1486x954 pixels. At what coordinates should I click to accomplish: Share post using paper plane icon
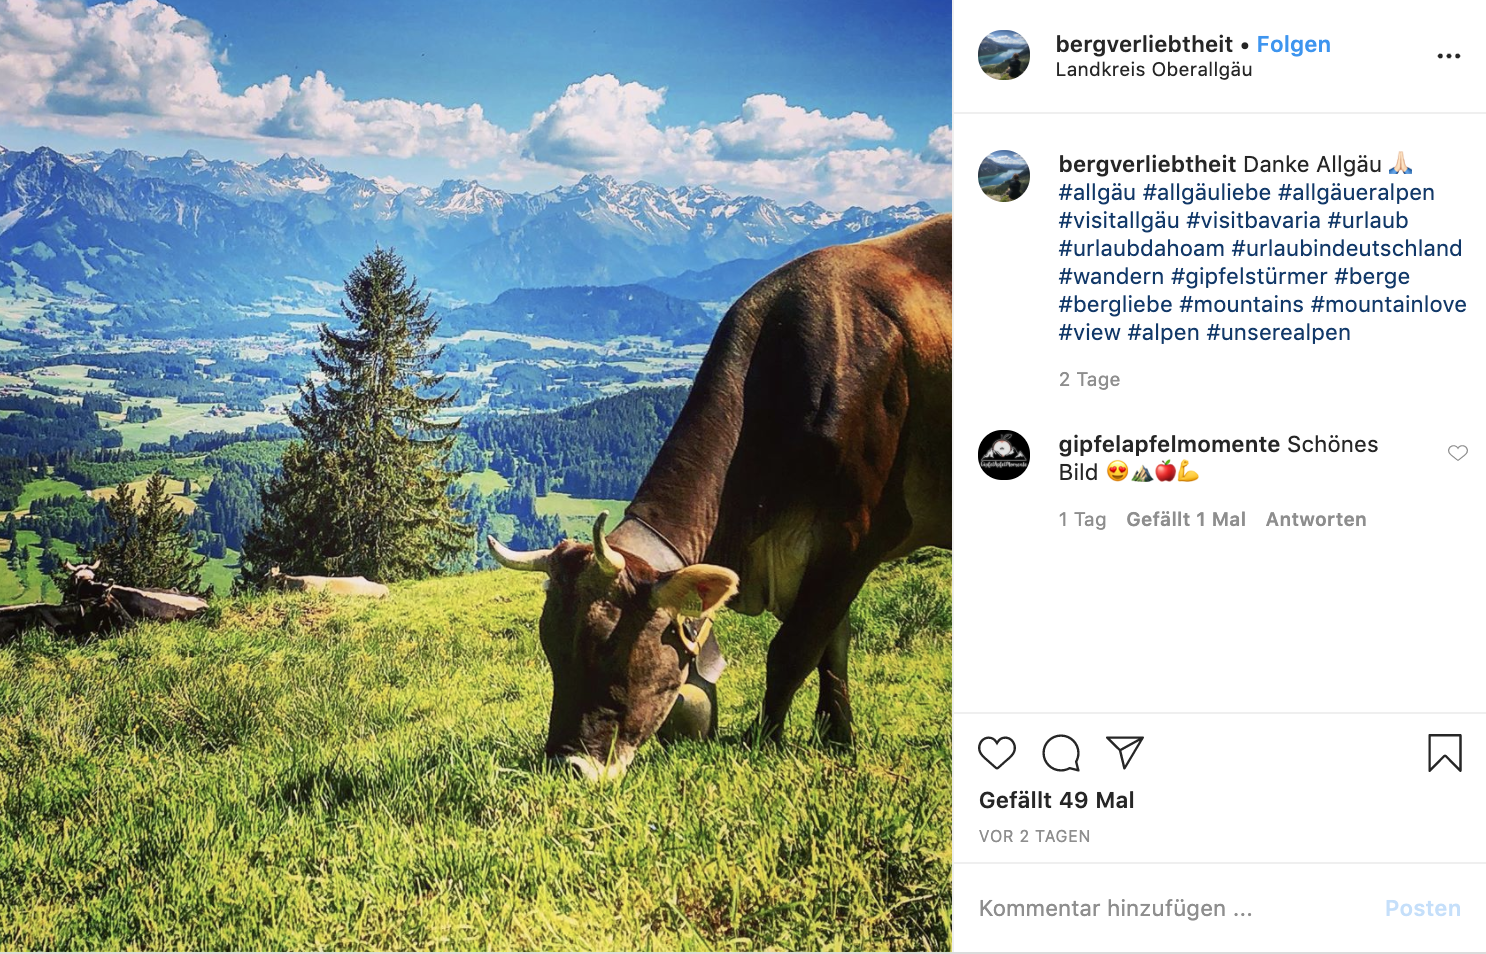pyautogui.click(x=1124, y=752)
